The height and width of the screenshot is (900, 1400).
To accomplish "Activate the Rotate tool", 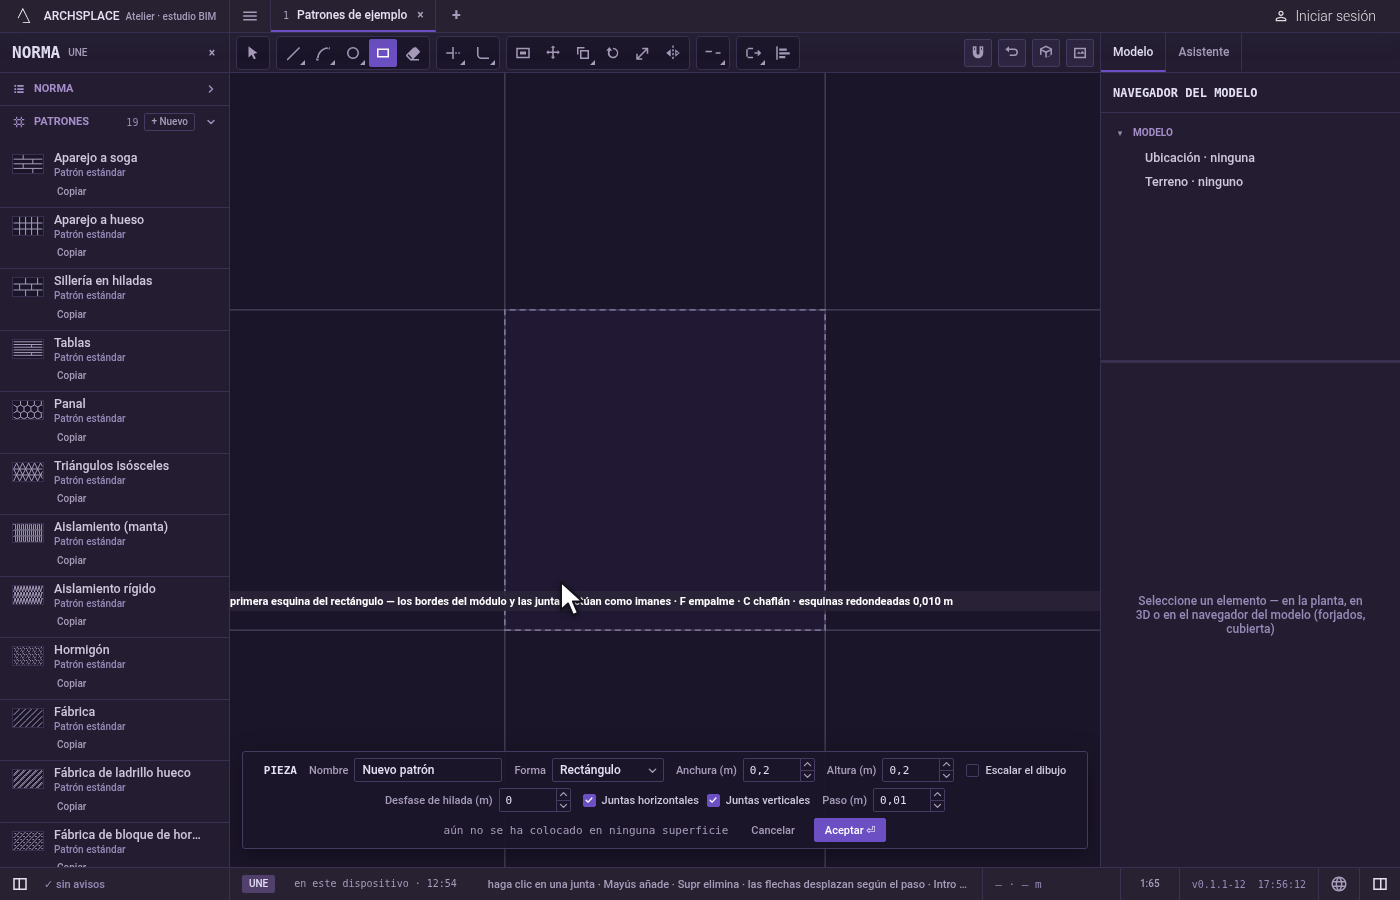I will pyautogui.click(x=613, y=53).
